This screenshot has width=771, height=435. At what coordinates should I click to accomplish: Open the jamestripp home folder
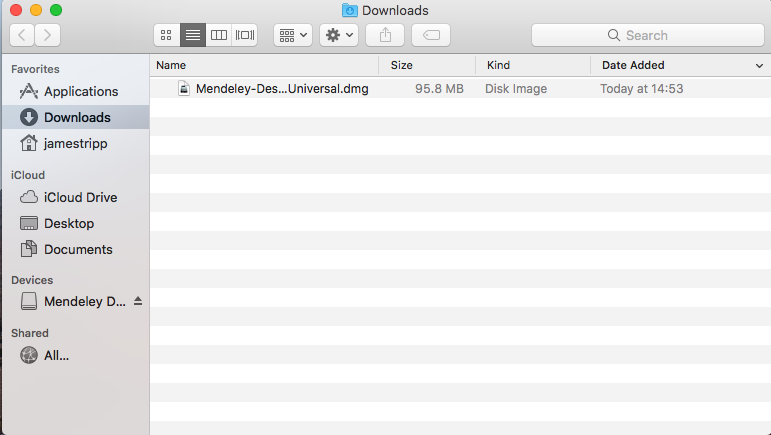tap(76, 144)
